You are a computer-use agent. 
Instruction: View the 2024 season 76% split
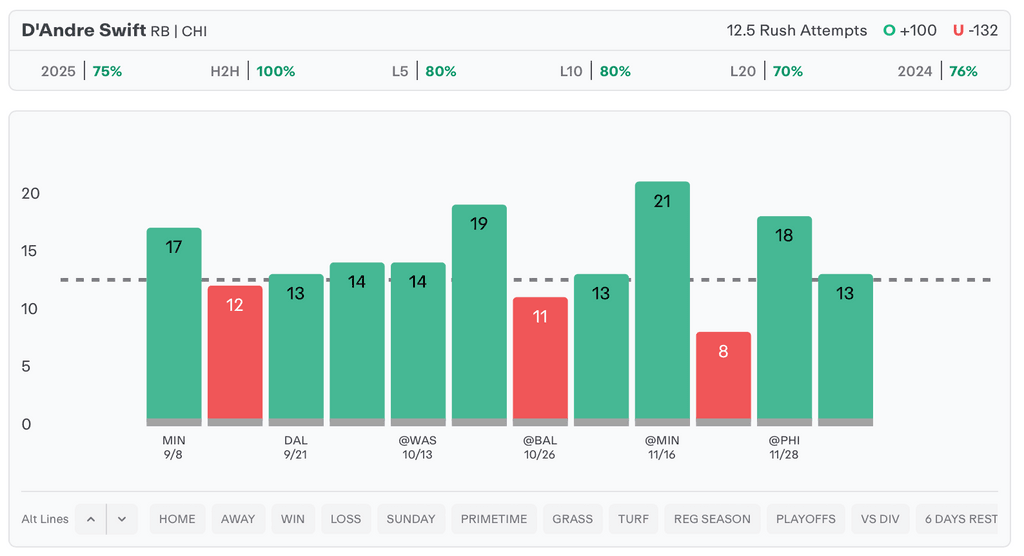pyautogui.click(x=937, y=71)
